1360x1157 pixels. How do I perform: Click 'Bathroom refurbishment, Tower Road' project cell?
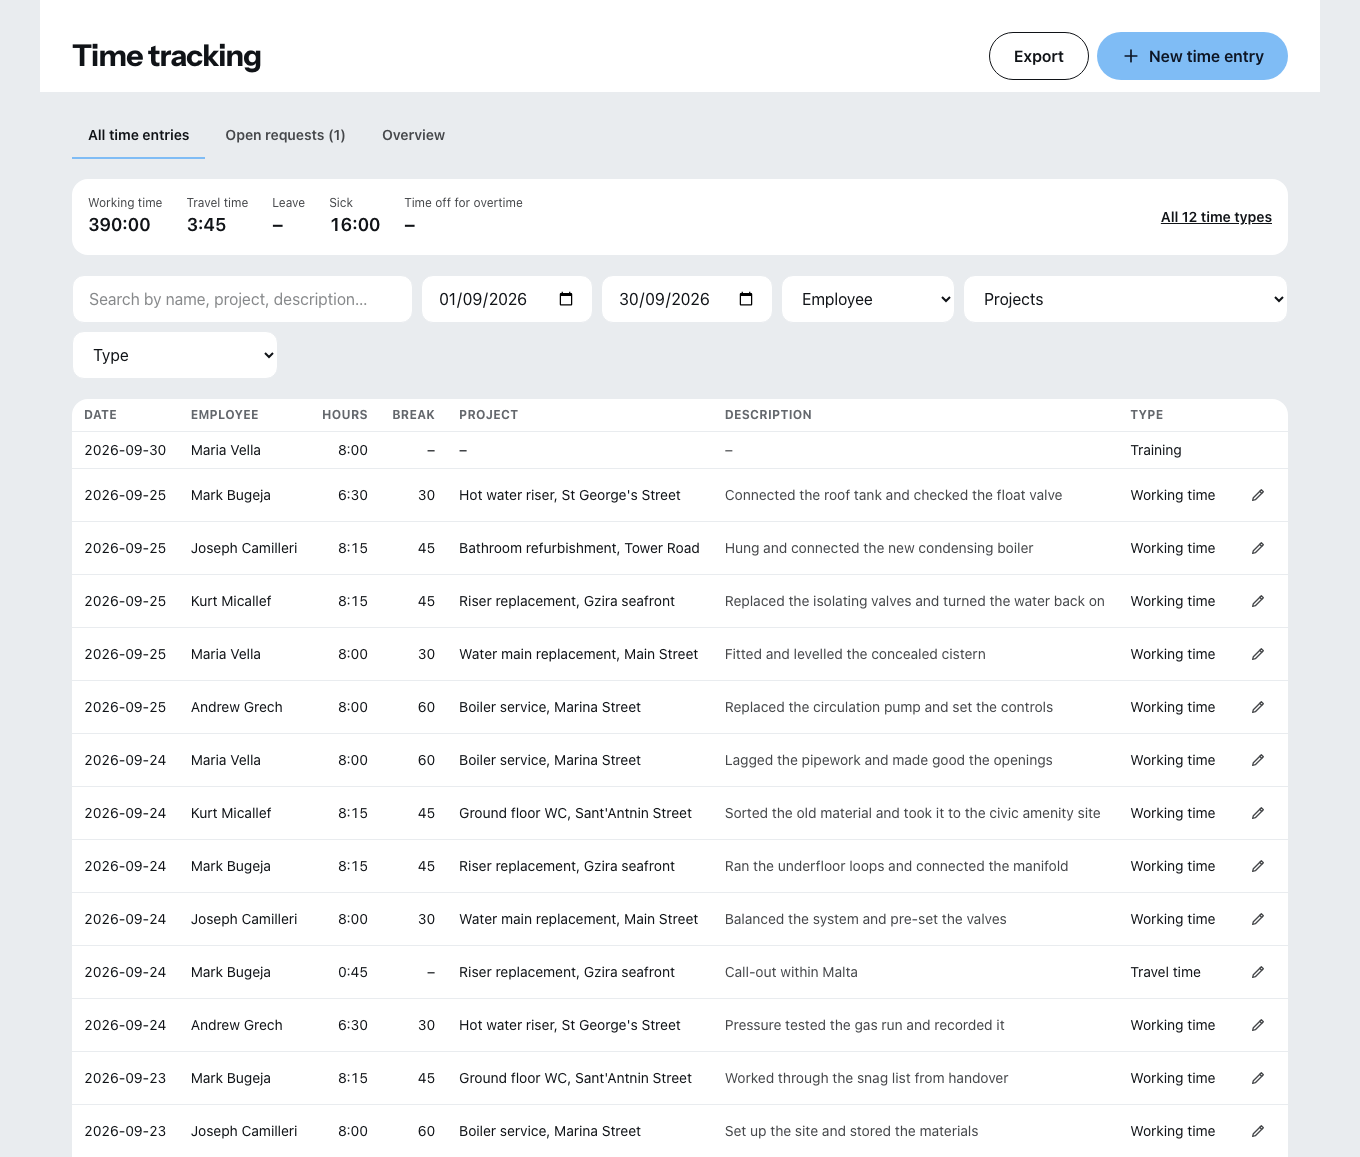[x=579, y=548]
